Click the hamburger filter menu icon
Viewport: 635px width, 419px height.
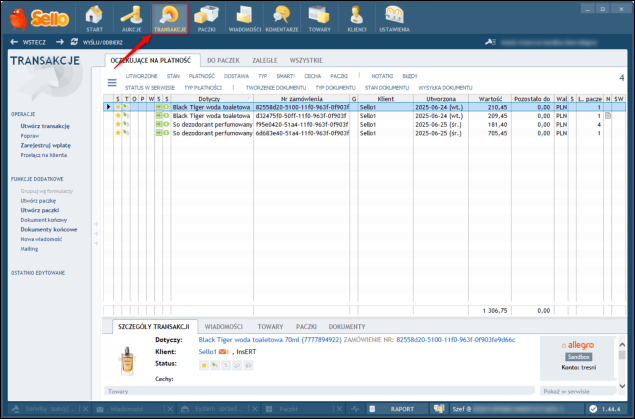coord(113,81)
